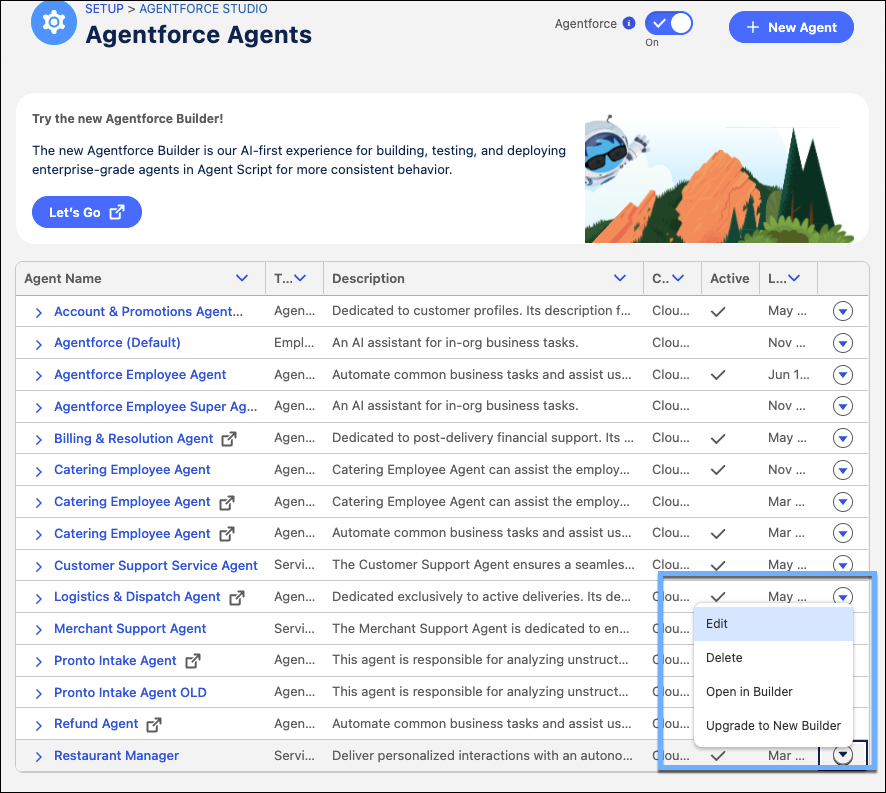Open actions menu for Agentforce Employee Agent row
This screenshot has height=793, width=886.
coord(842,374)
